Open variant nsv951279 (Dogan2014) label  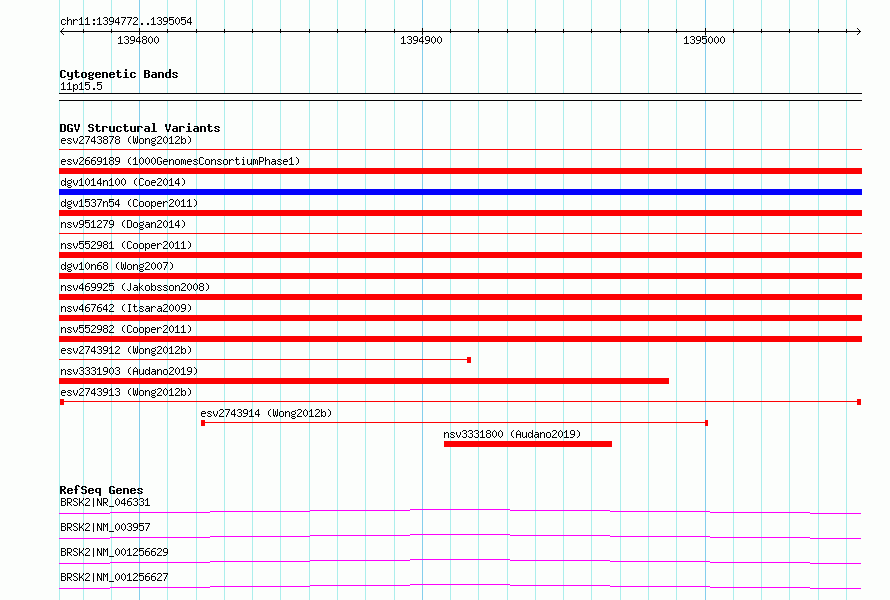123,224
